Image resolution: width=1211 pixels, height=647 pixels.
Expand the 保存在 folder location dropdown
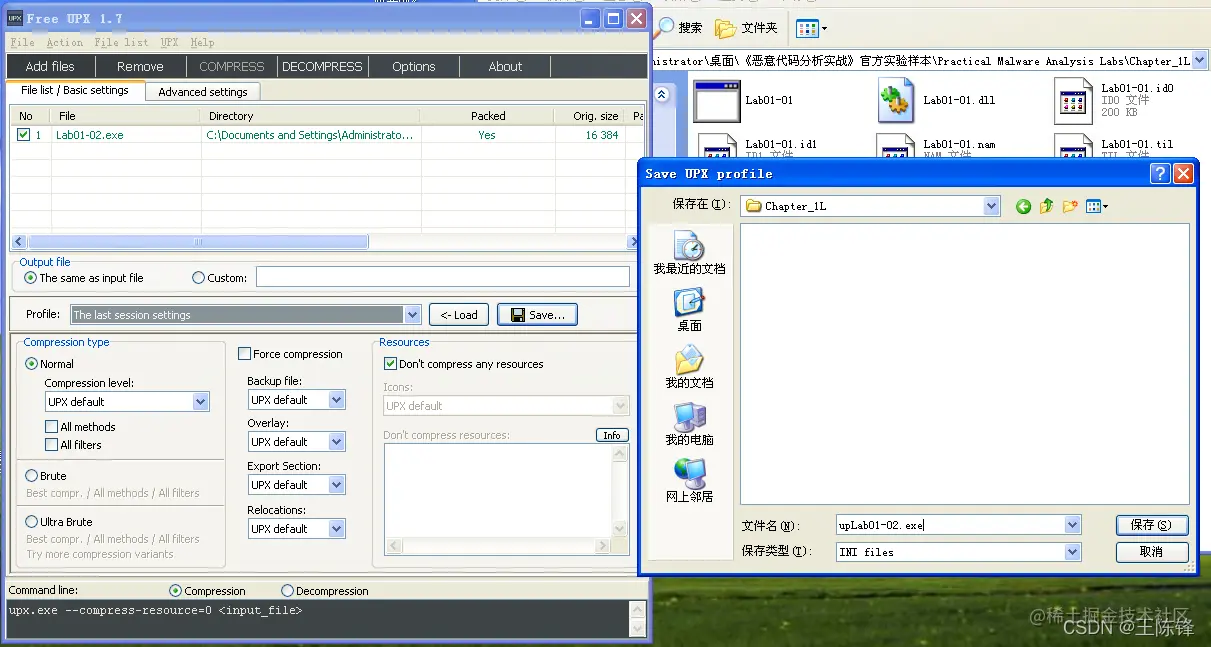[992, 206]
